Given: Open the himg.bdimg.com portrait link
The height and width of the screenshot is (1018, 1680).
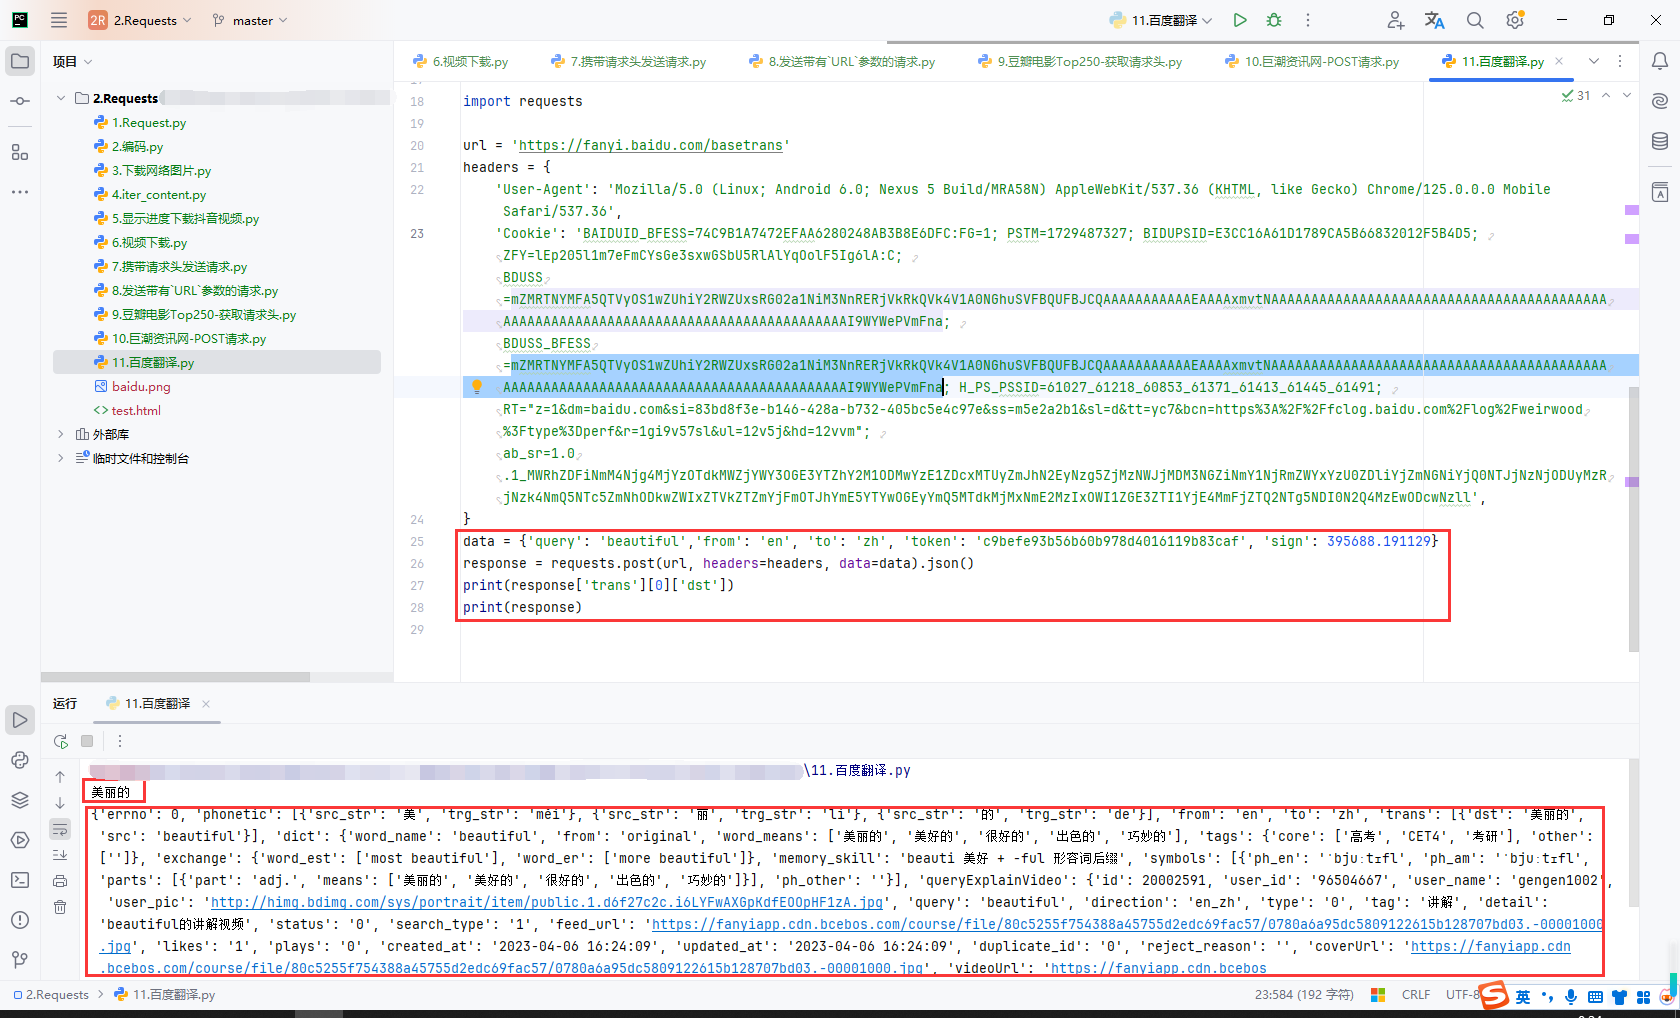Looking at the screenshot, I should 547,902.
